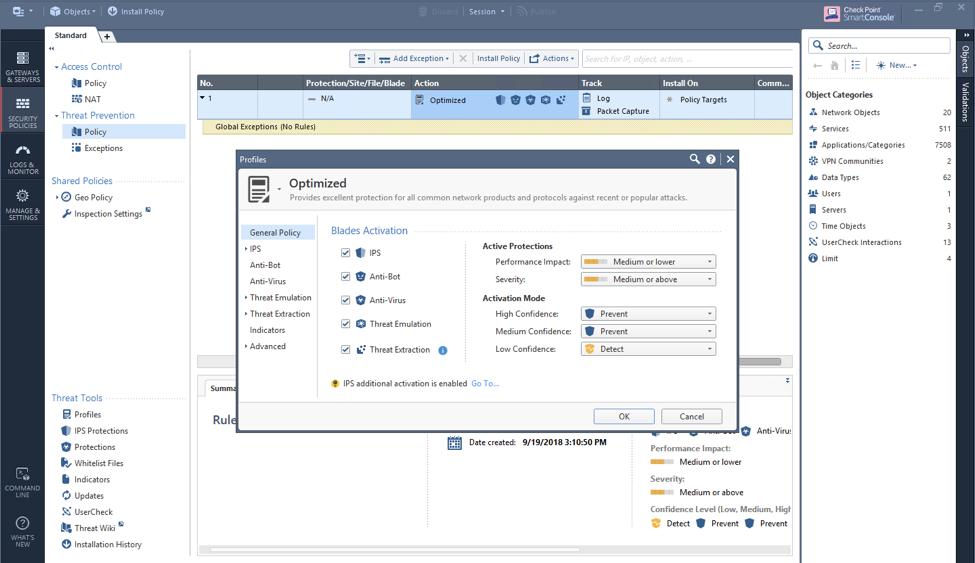975x563 pixels.
Task: Open the What's New panel
Action: 22,531
